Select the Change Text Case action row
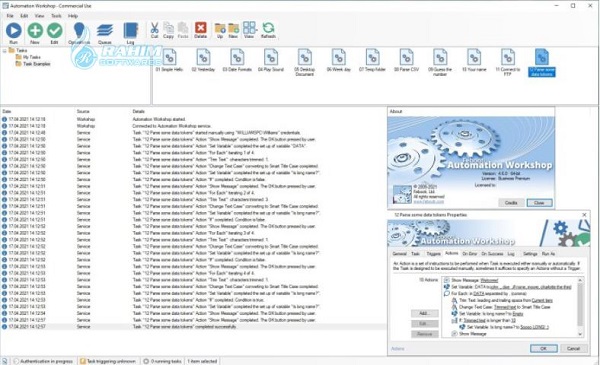 click(x=501, y=307)
